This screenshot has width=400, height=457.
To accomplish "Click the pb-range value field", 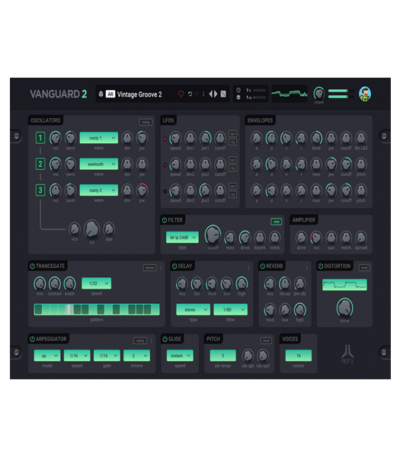I will pos(223,356).
